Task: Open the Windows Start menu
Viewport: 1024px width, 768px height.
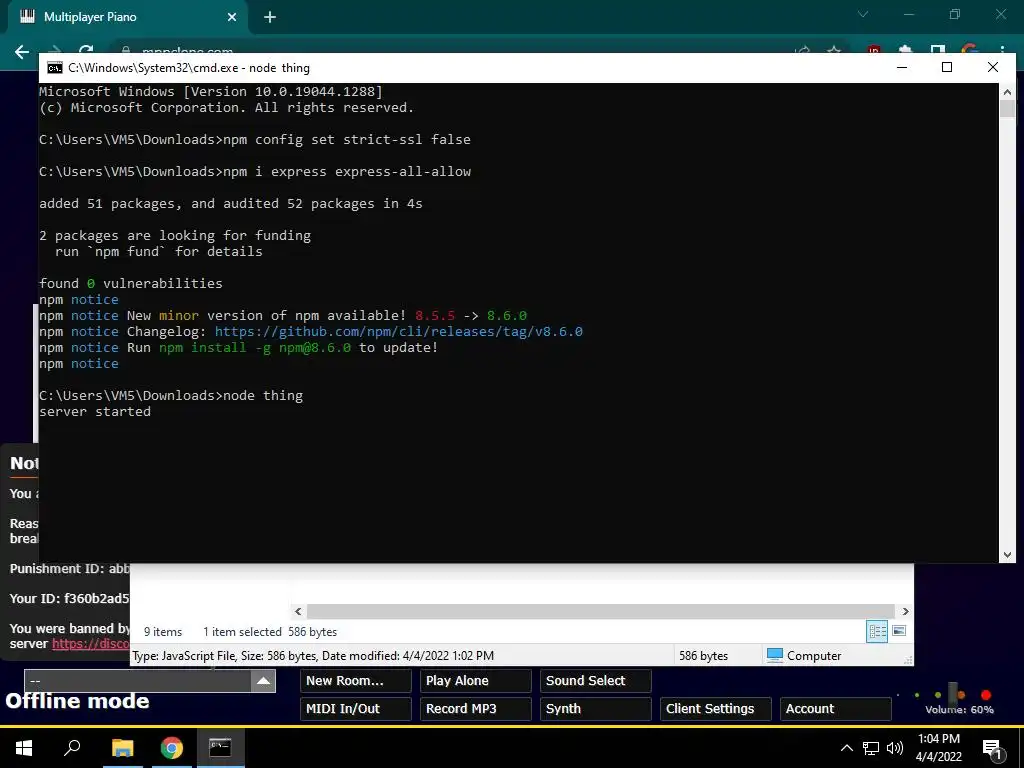Action: (24, 748)
